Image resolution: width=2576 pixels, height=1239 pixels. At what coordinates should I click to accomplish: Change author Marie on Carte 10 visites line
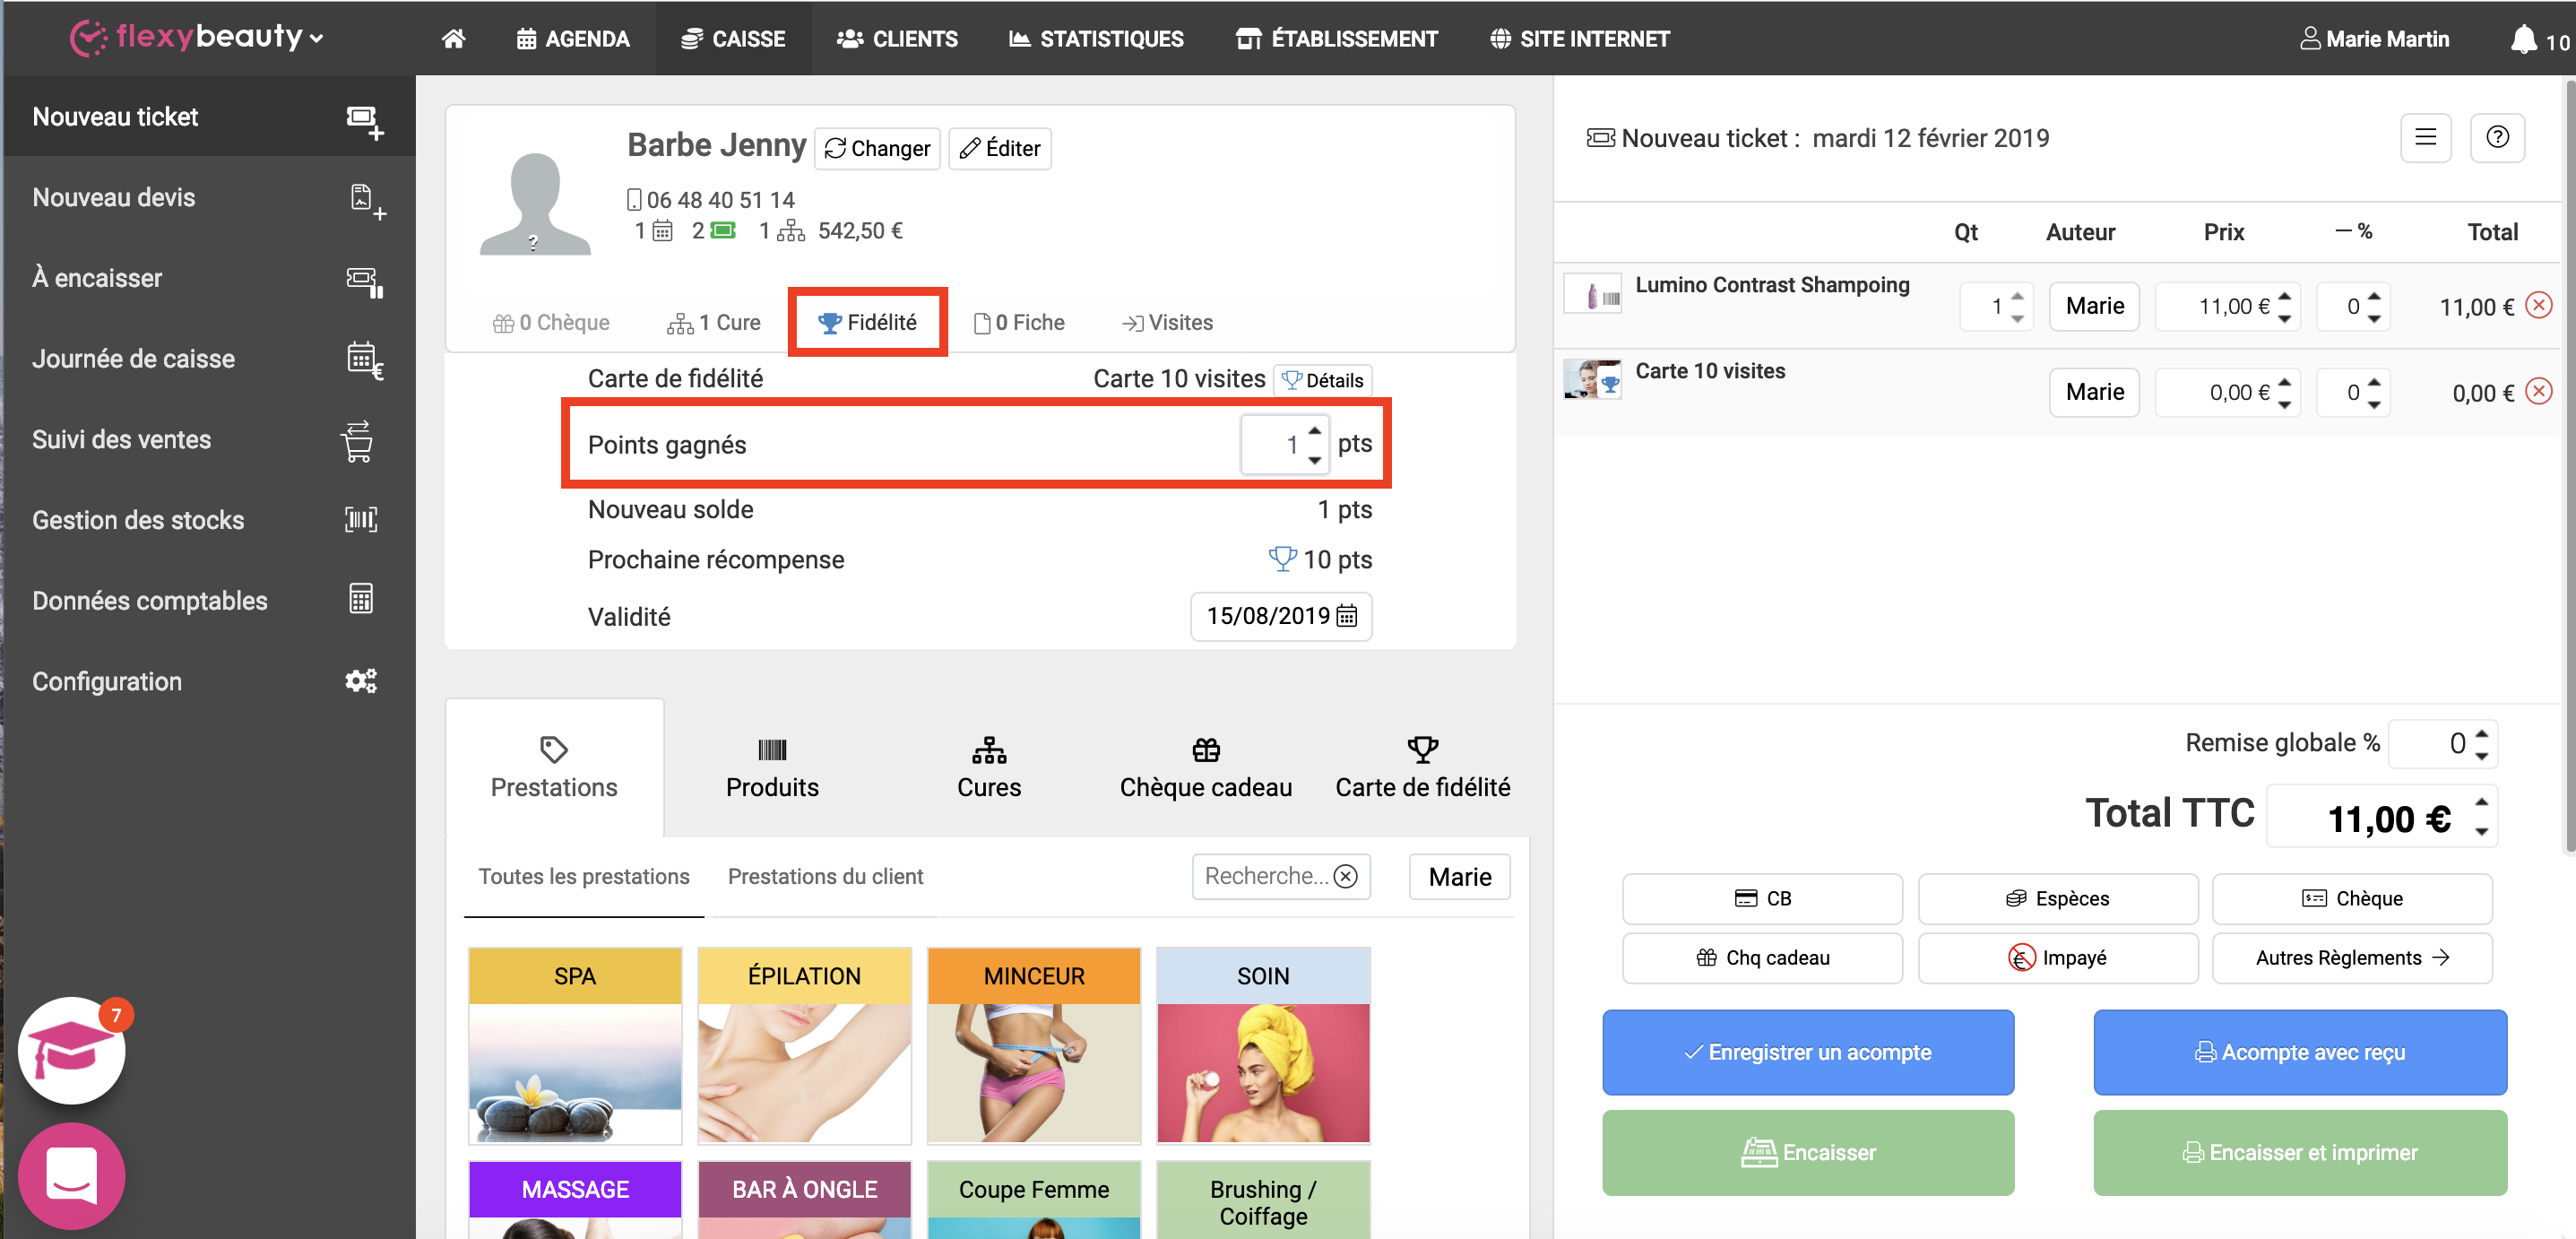[x=2094, y=391]
